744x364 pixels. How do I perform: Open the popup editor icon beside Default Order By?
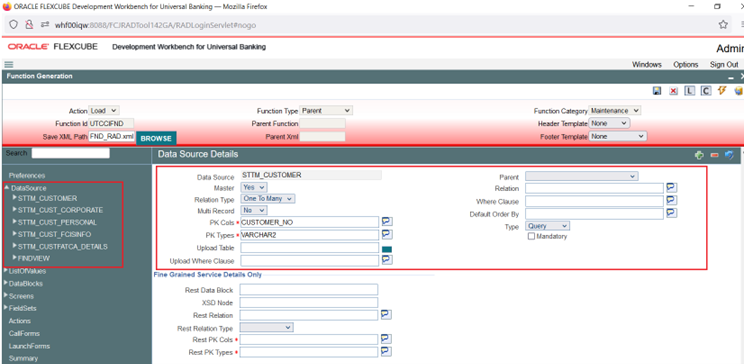(671, 213)
